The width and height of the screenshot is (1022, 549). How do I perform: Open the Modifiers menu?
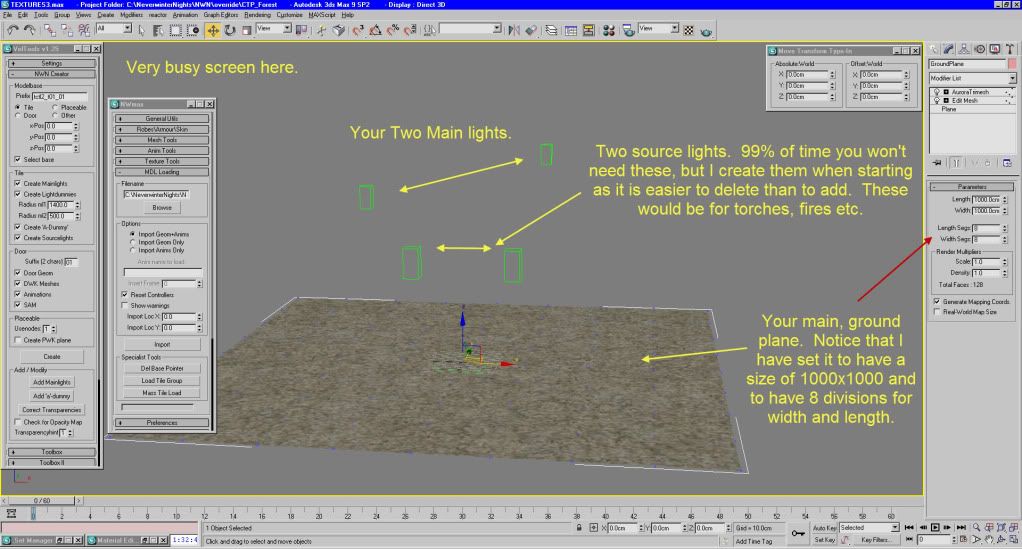[x=131, y=14]
